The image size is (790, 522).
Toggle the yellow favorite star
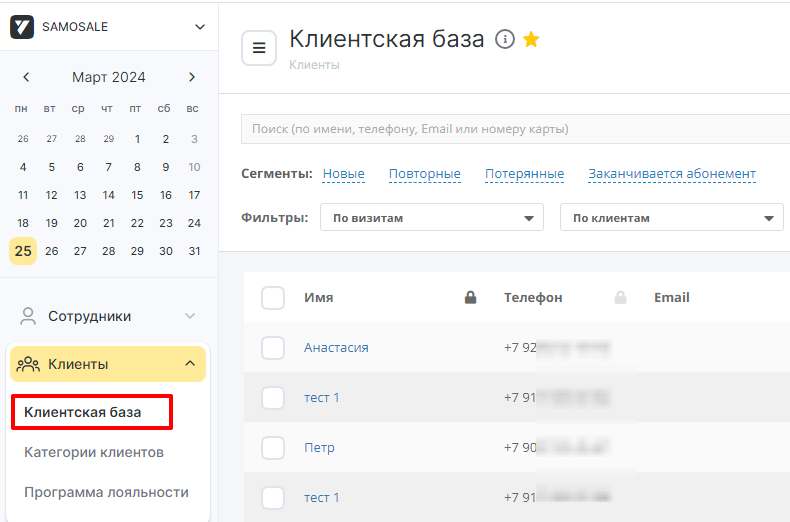click(x=531, y=39)
